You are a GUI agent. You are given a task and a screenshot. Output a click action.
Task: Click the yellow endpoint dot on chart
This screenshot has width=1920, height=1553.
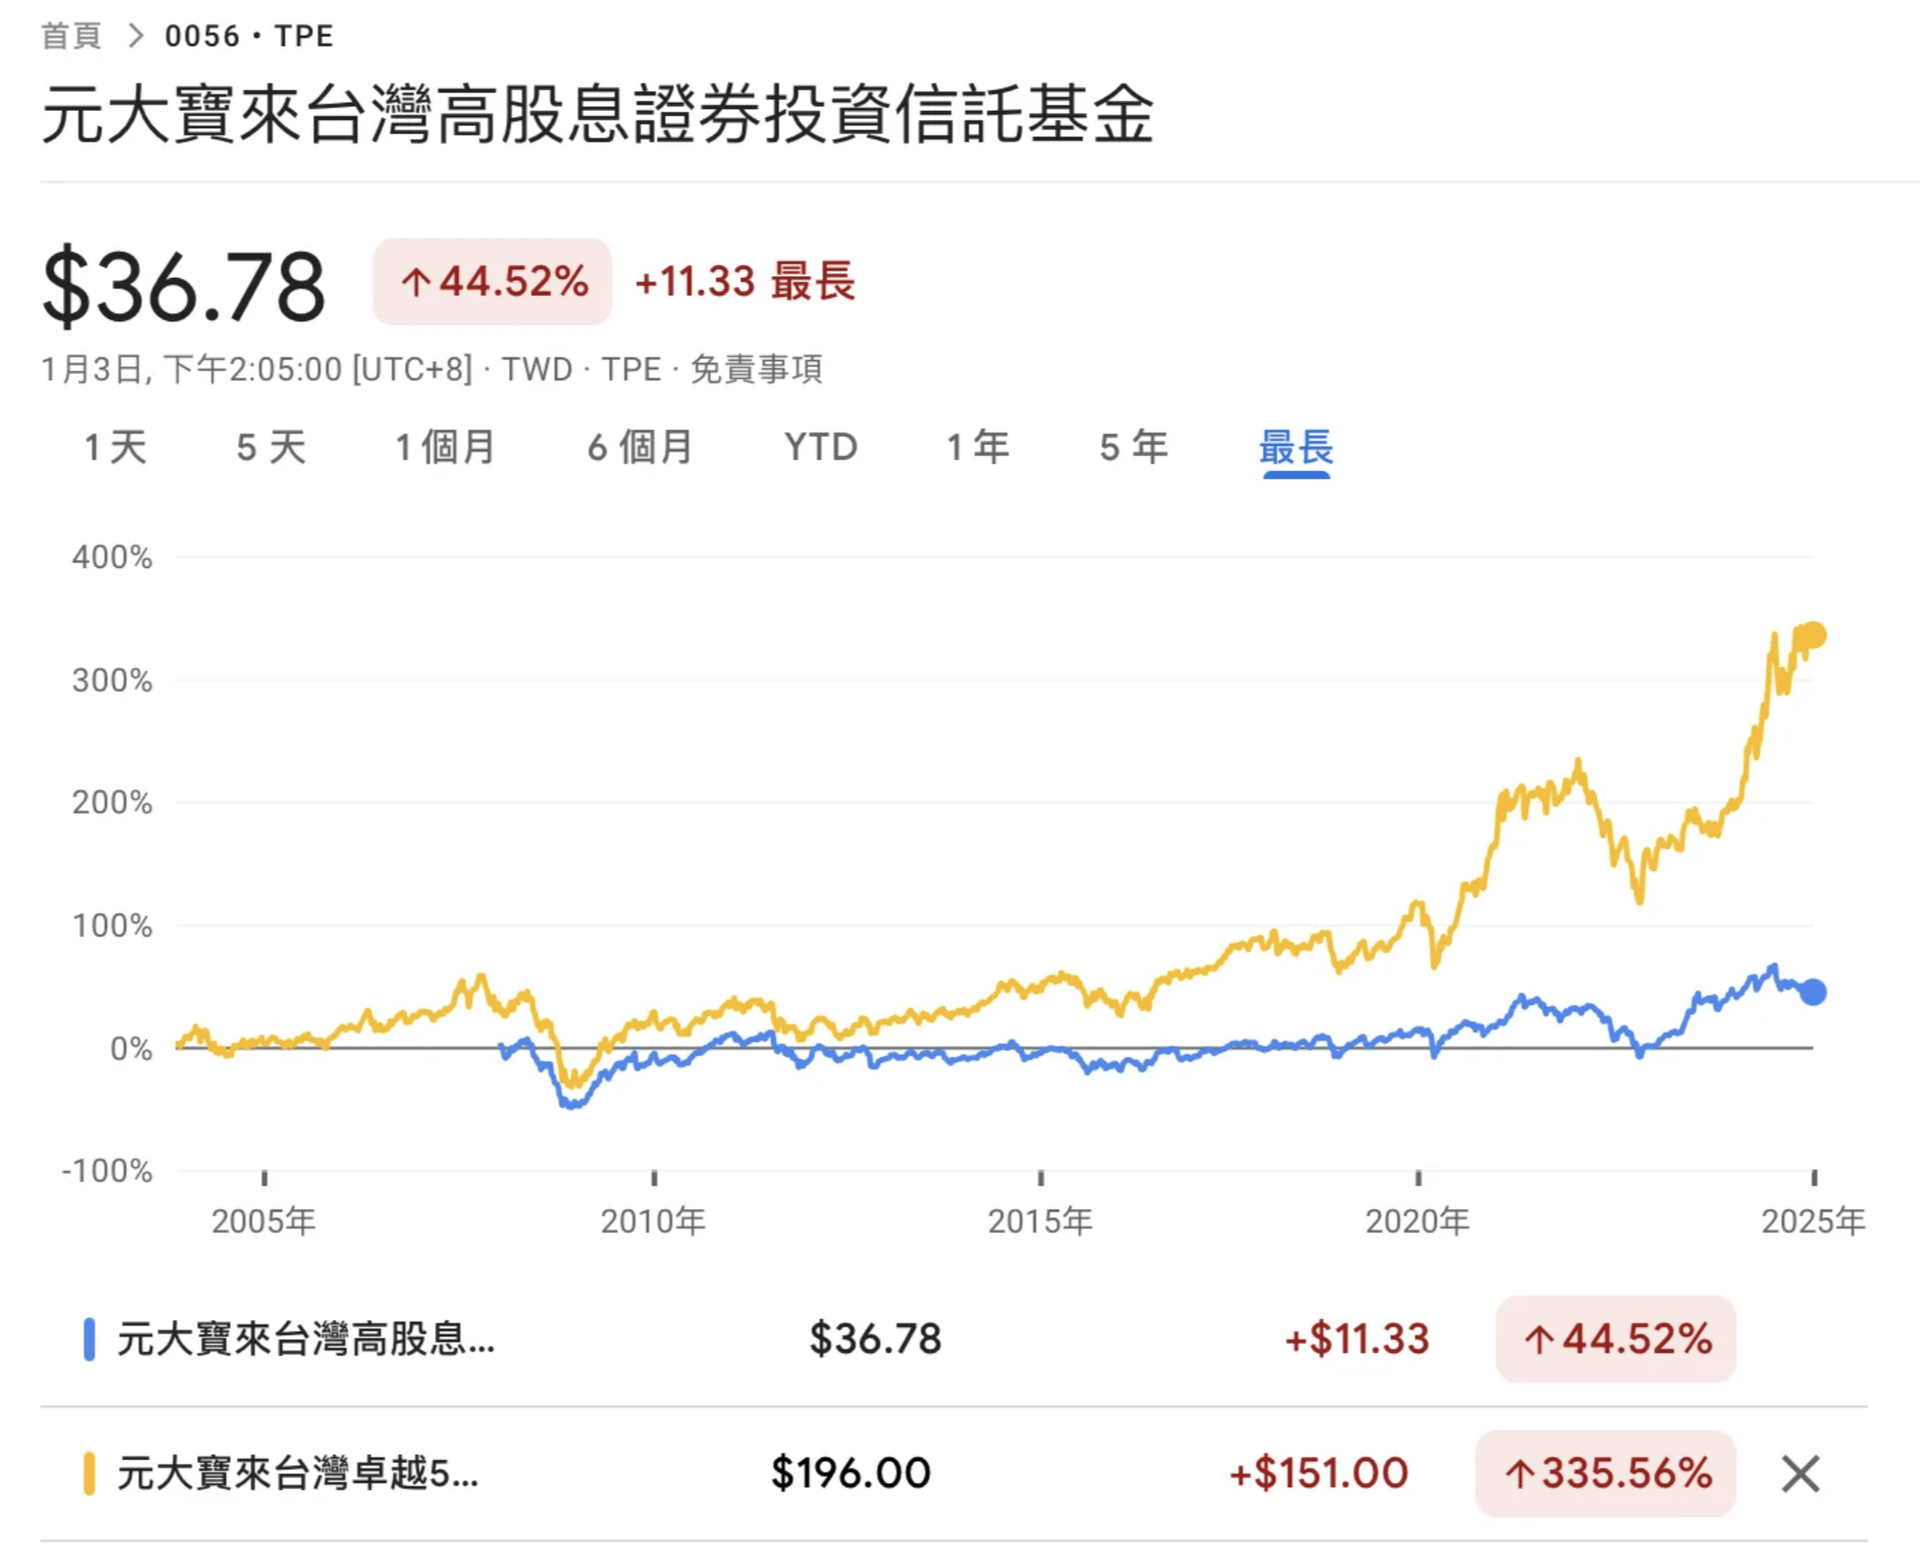[x=1813, y=635]
